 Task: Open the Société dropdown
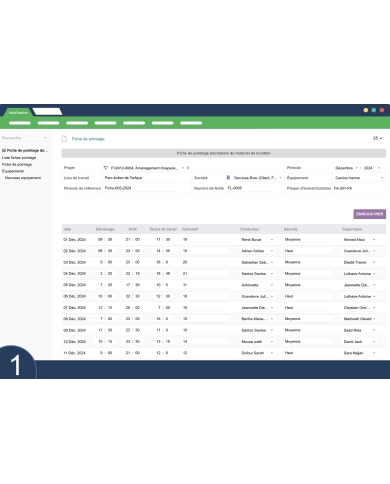(280, 178)
